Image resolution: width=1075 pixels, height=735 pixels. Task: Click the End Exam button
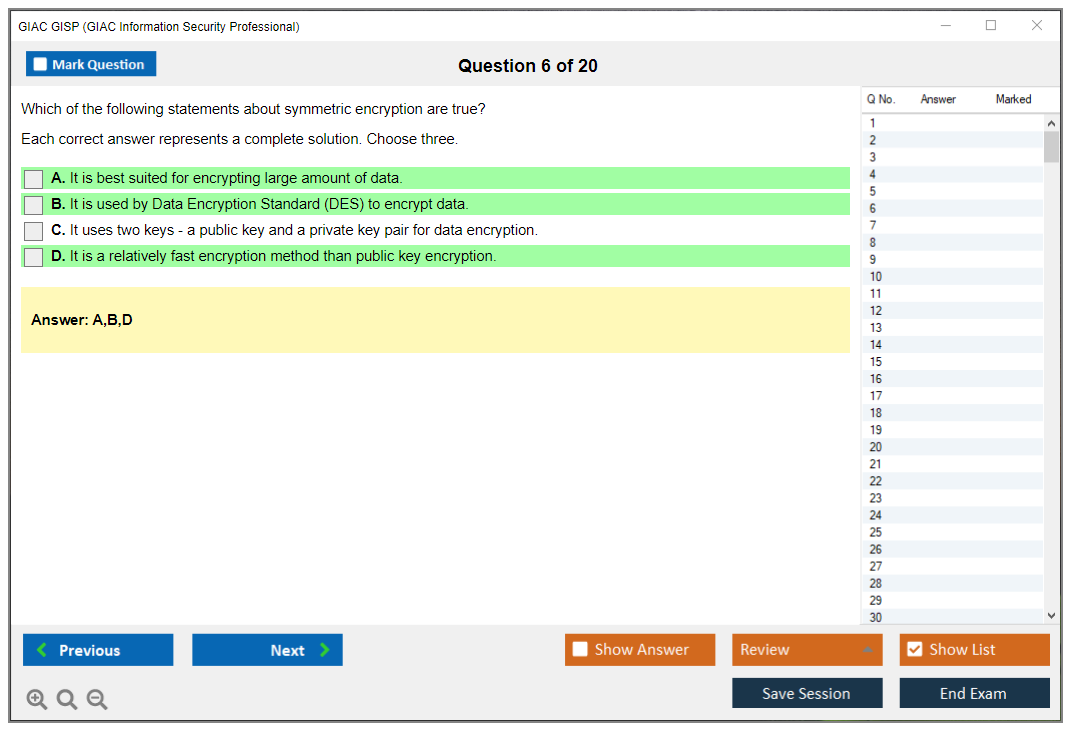pyautogui.click(x=973, y=692)
